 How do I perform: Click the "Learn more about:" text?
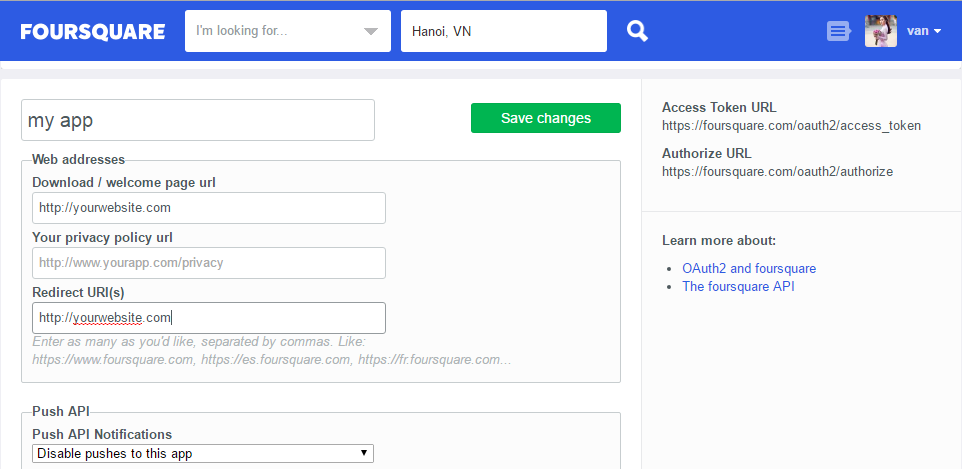(x=719, y=241)
